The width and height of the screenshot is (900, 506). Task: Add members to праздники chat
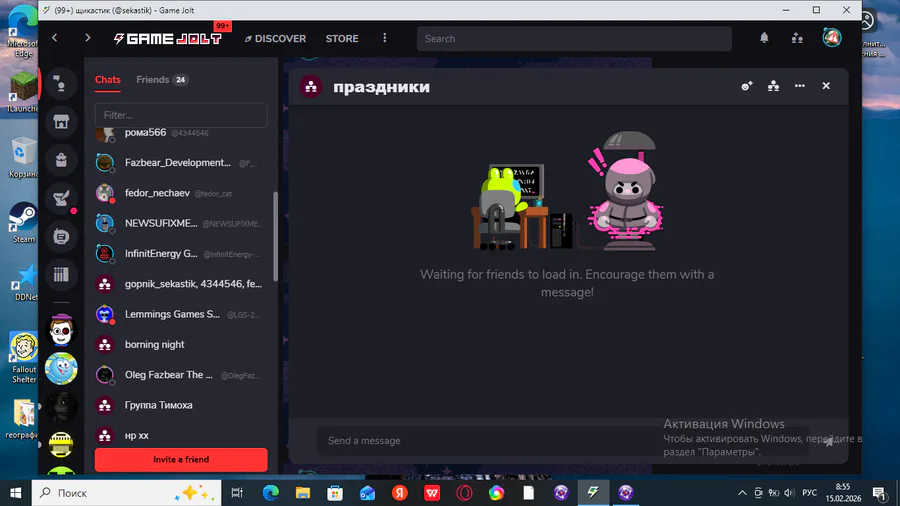pyautogui.click(x=746, y=86)
